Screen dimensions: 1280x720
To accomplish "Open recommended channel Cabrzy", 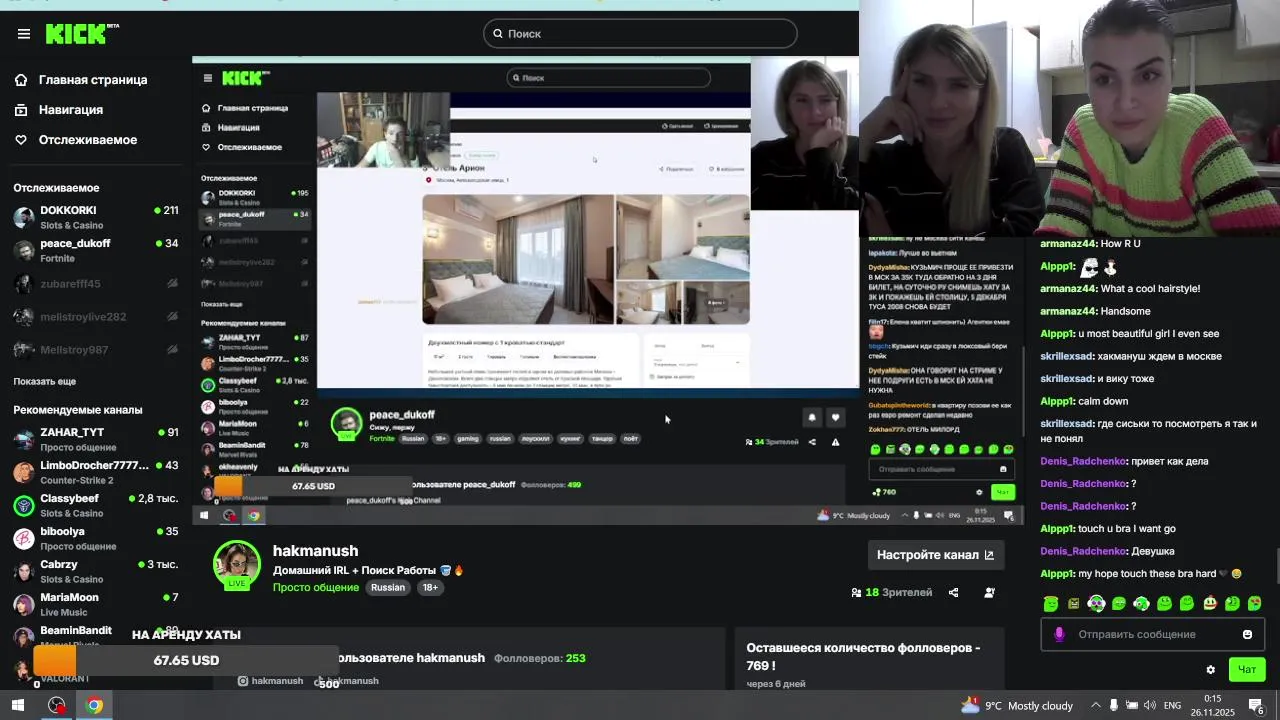I will click(x=96, y=571).
